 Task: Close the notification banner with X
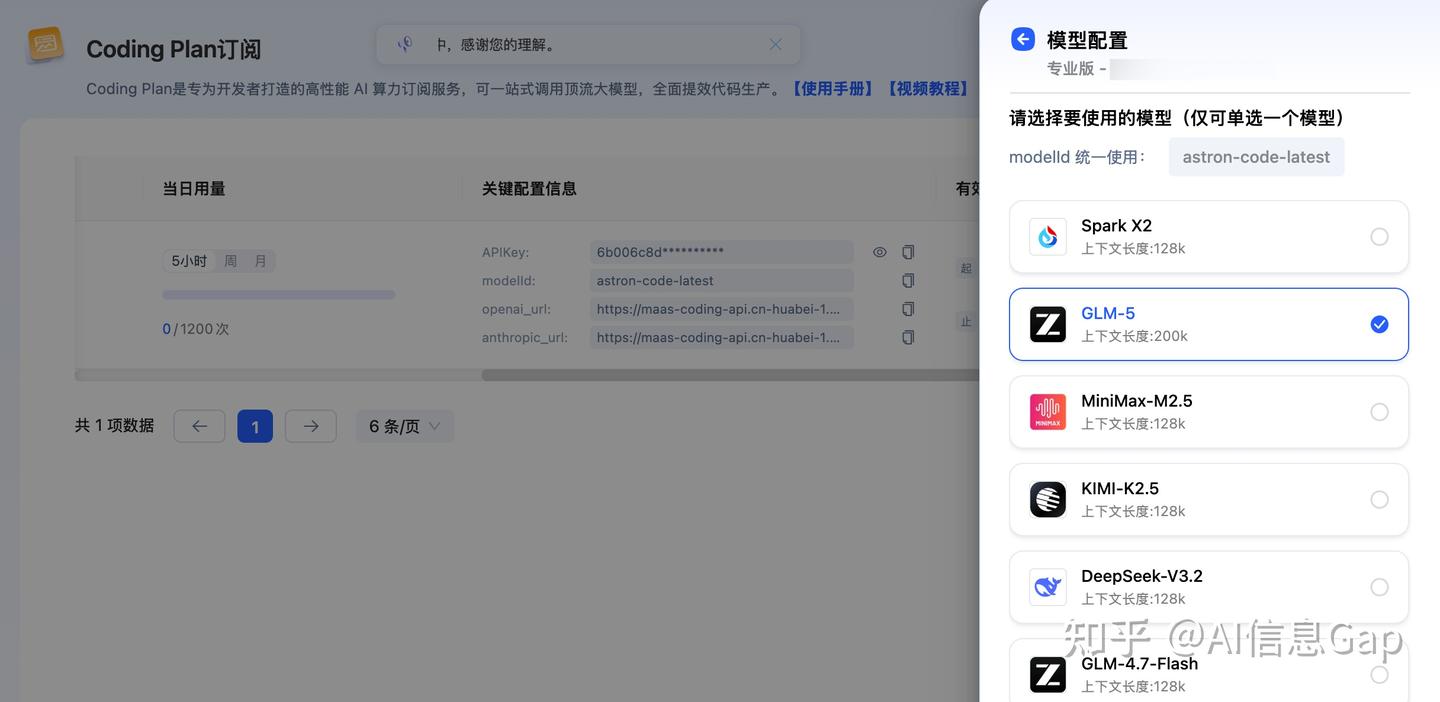pos(775,44)
